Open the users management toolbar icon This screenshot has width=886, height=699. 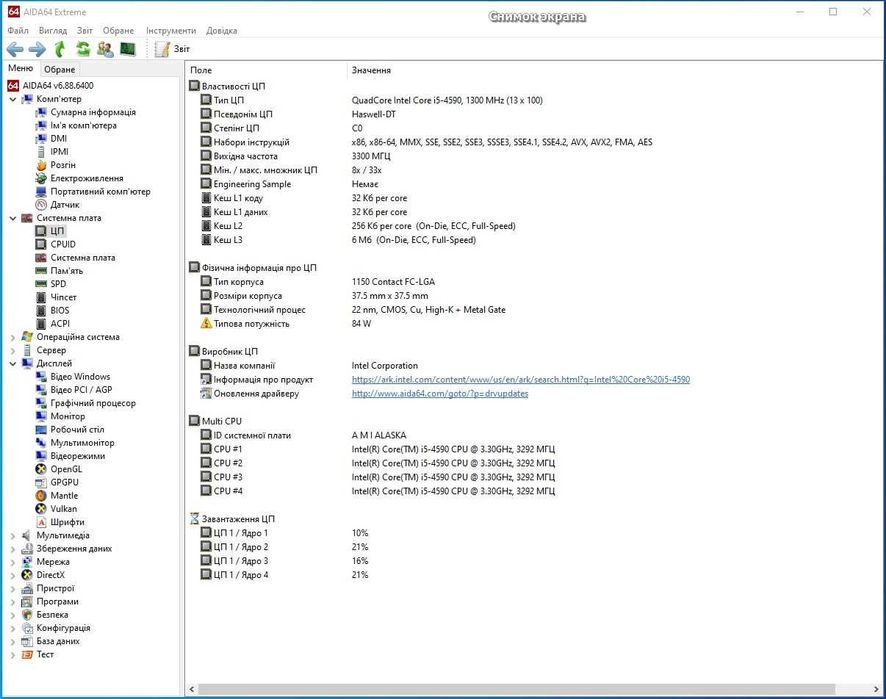(x=105, y=50)
